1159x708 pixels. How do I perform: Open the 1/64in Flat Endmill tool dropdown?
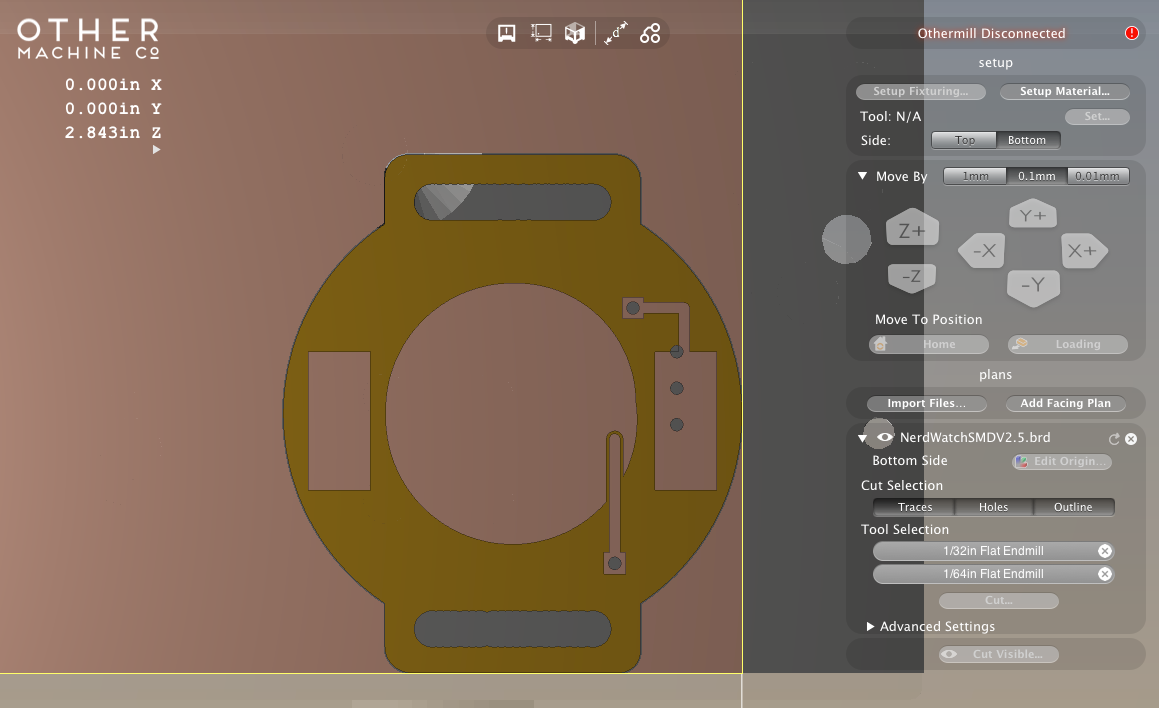(x=993, y=573)
